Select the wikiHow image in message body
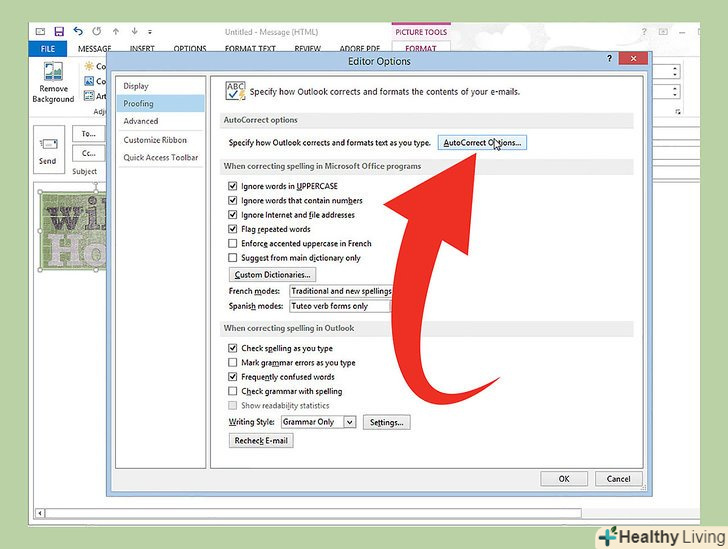 pyautogui.click(x=73, y=231)
